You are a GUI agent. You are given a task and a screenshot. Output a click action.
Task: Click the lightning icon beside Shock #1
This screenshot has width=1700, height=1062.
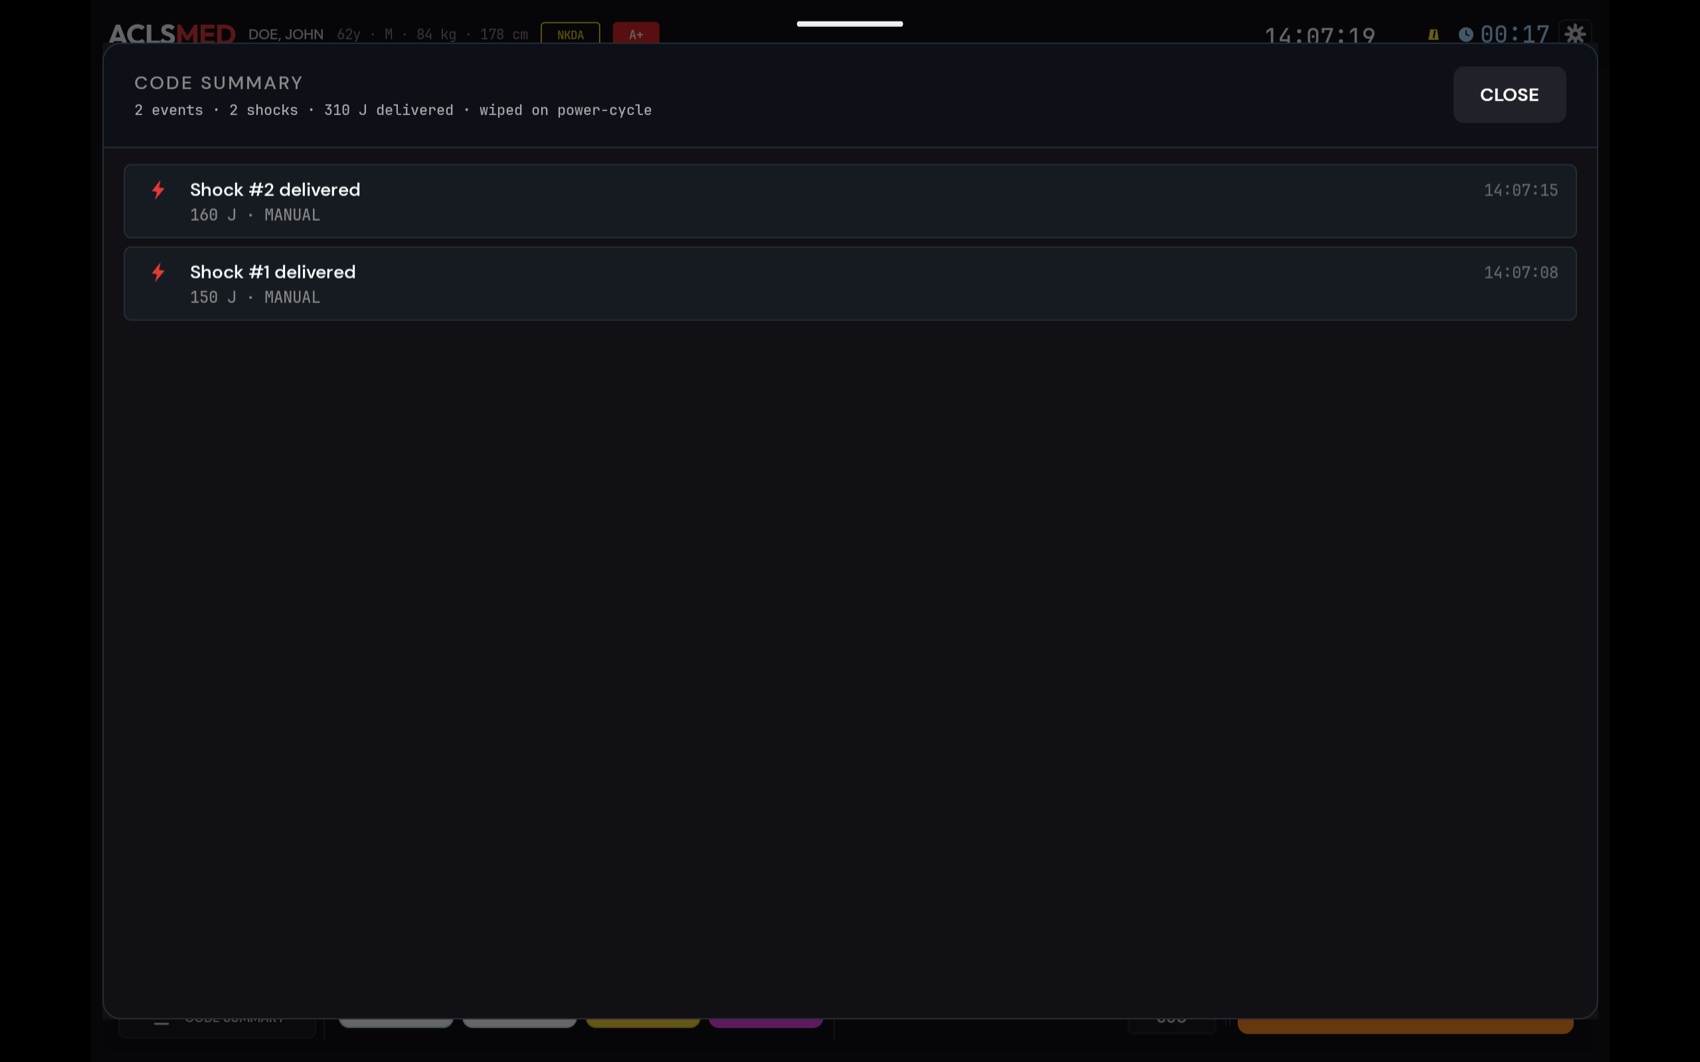(158, 272)
